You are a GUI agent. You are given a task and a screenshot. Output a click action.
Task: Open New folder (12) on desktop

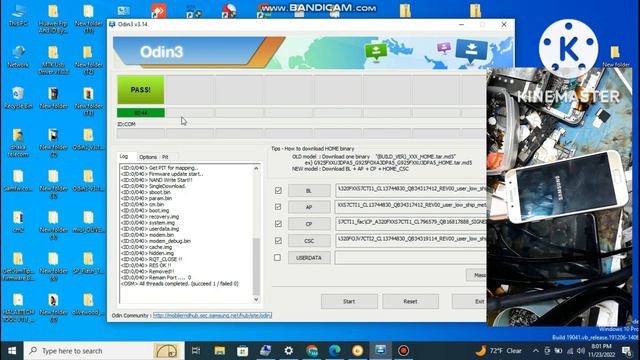click(x=88, y=60)
